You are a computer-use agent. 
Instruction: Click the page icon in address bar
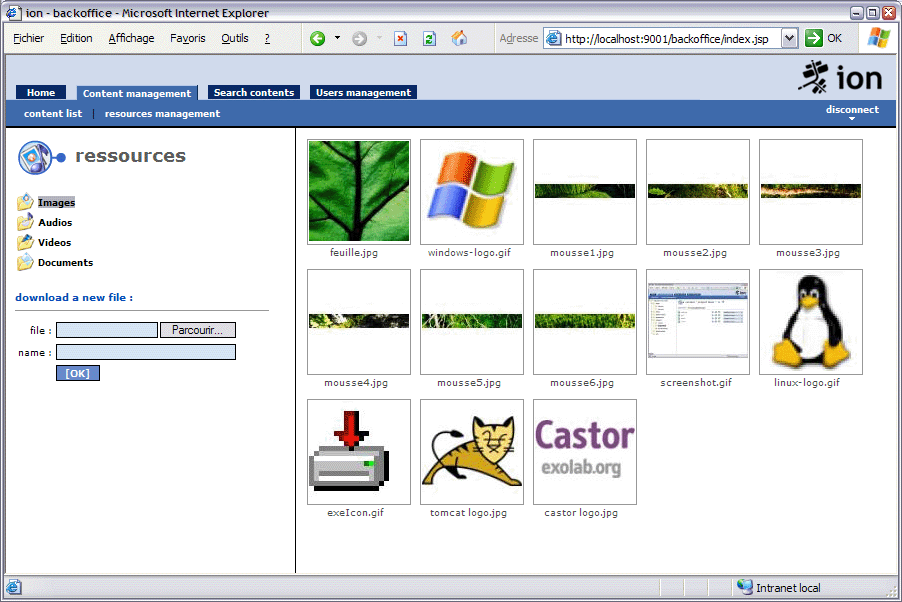[x=553, y=39]
